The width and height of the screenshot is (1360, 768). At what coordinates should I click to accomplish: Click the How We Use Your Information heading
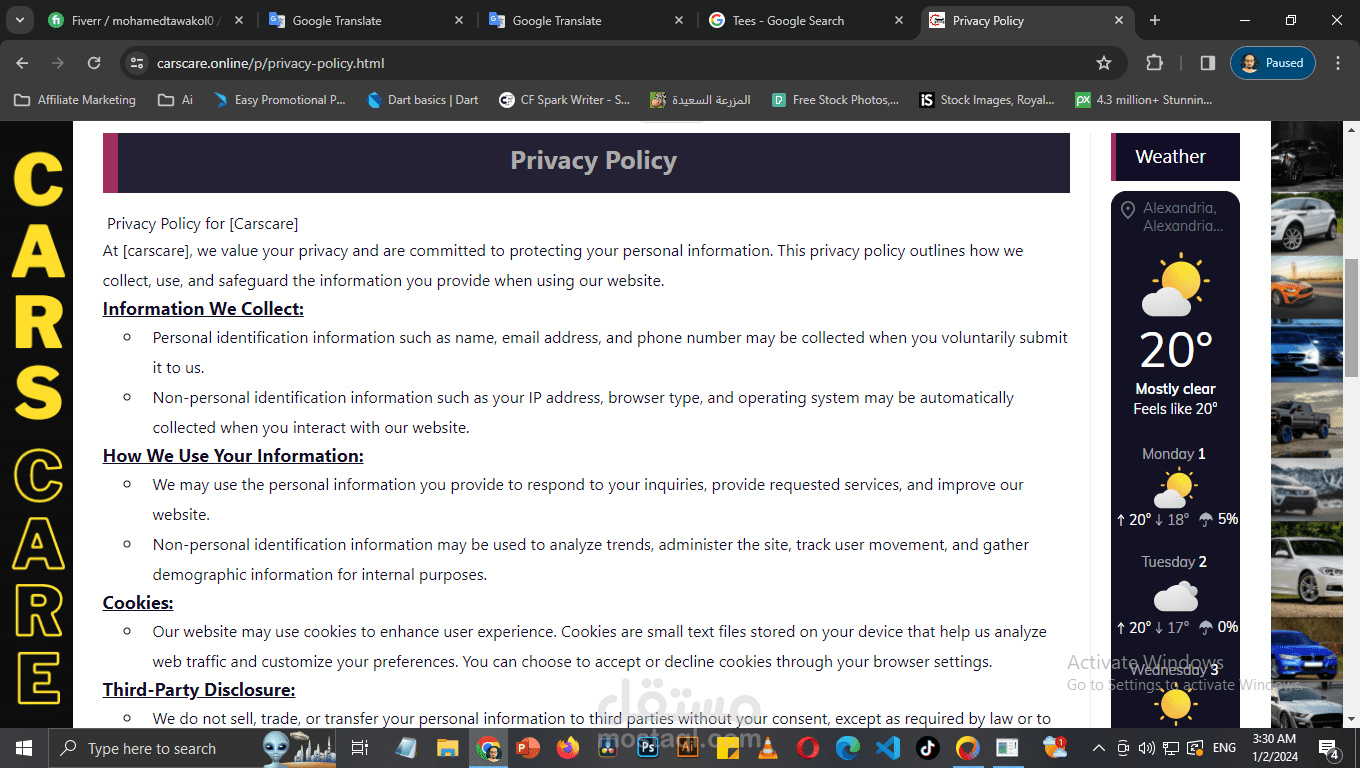(x=233, y=456)
